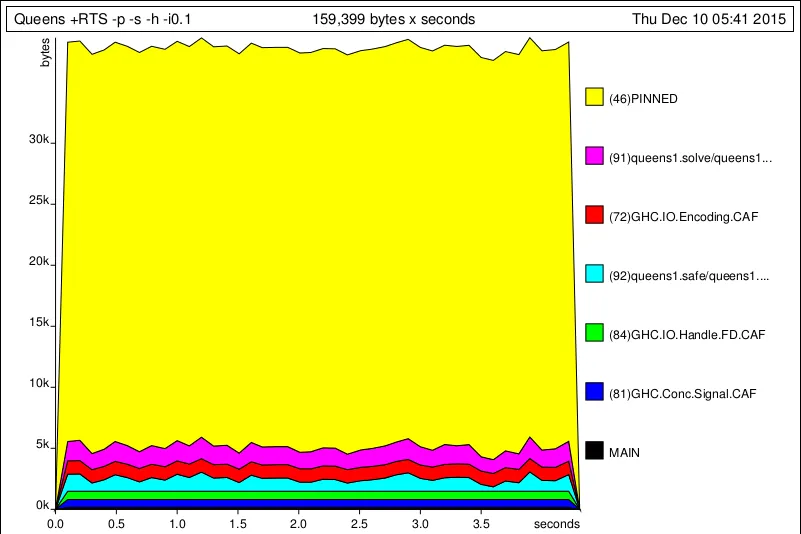Click the '10k' y-axis tick label
Viewport: 801px width, 534px height.
pyautogui.click(x=39, y=383)
